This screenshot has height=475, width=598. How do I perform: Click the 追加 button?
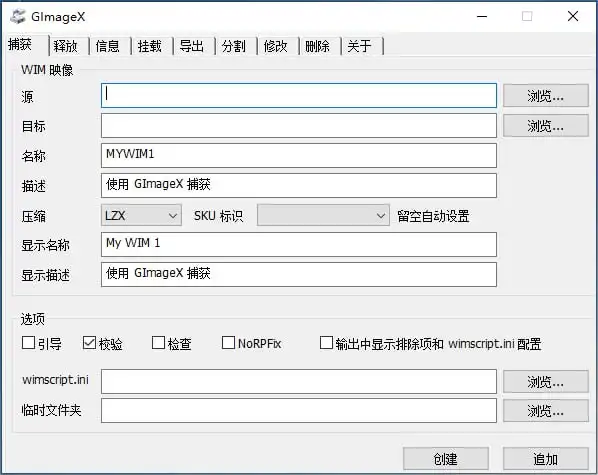[546, 459]
